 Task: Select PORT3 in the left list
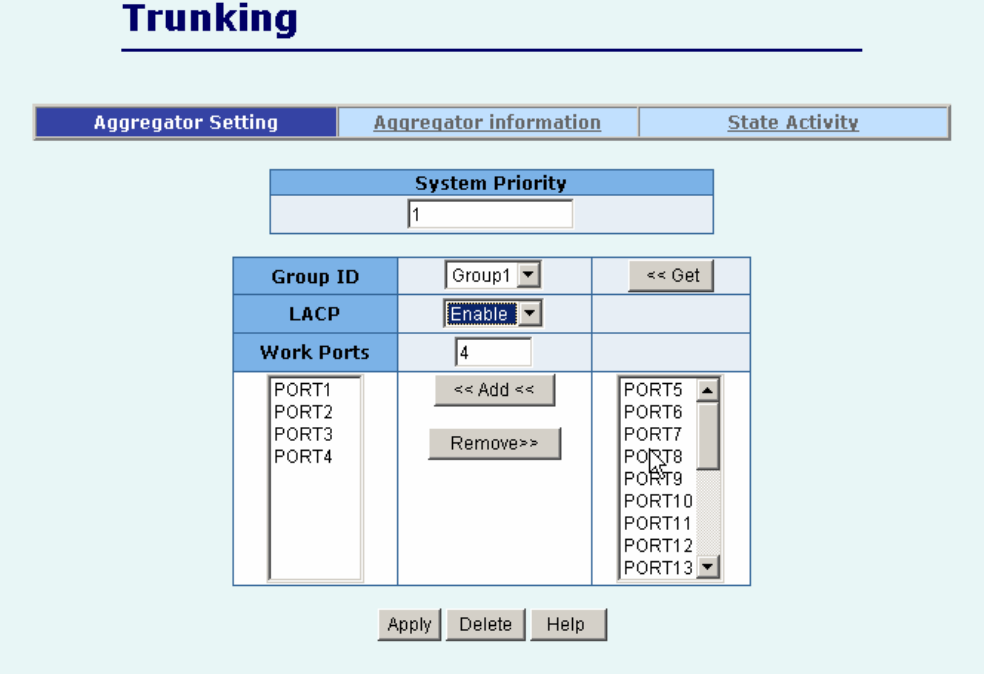pyautogui.click(x=302, y=434)
